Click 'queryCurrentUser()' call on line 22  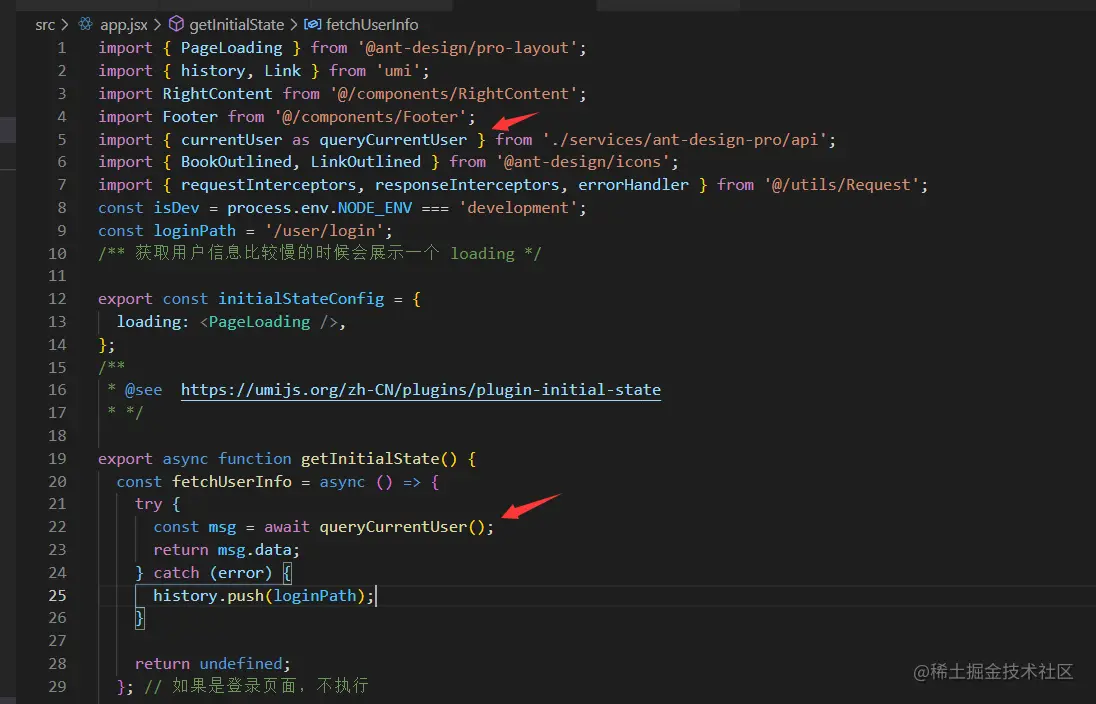402,526
